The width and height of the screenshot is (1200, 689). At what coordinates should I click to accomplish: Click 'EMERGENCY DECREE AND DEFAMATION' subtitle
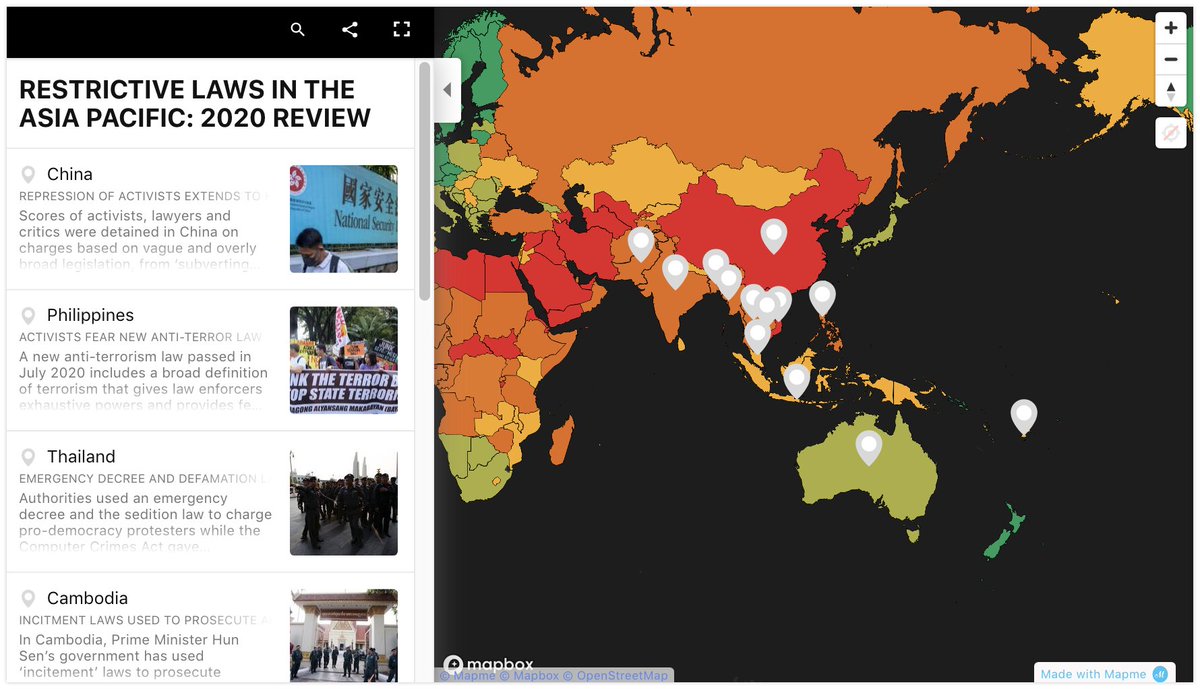point(143,478)
